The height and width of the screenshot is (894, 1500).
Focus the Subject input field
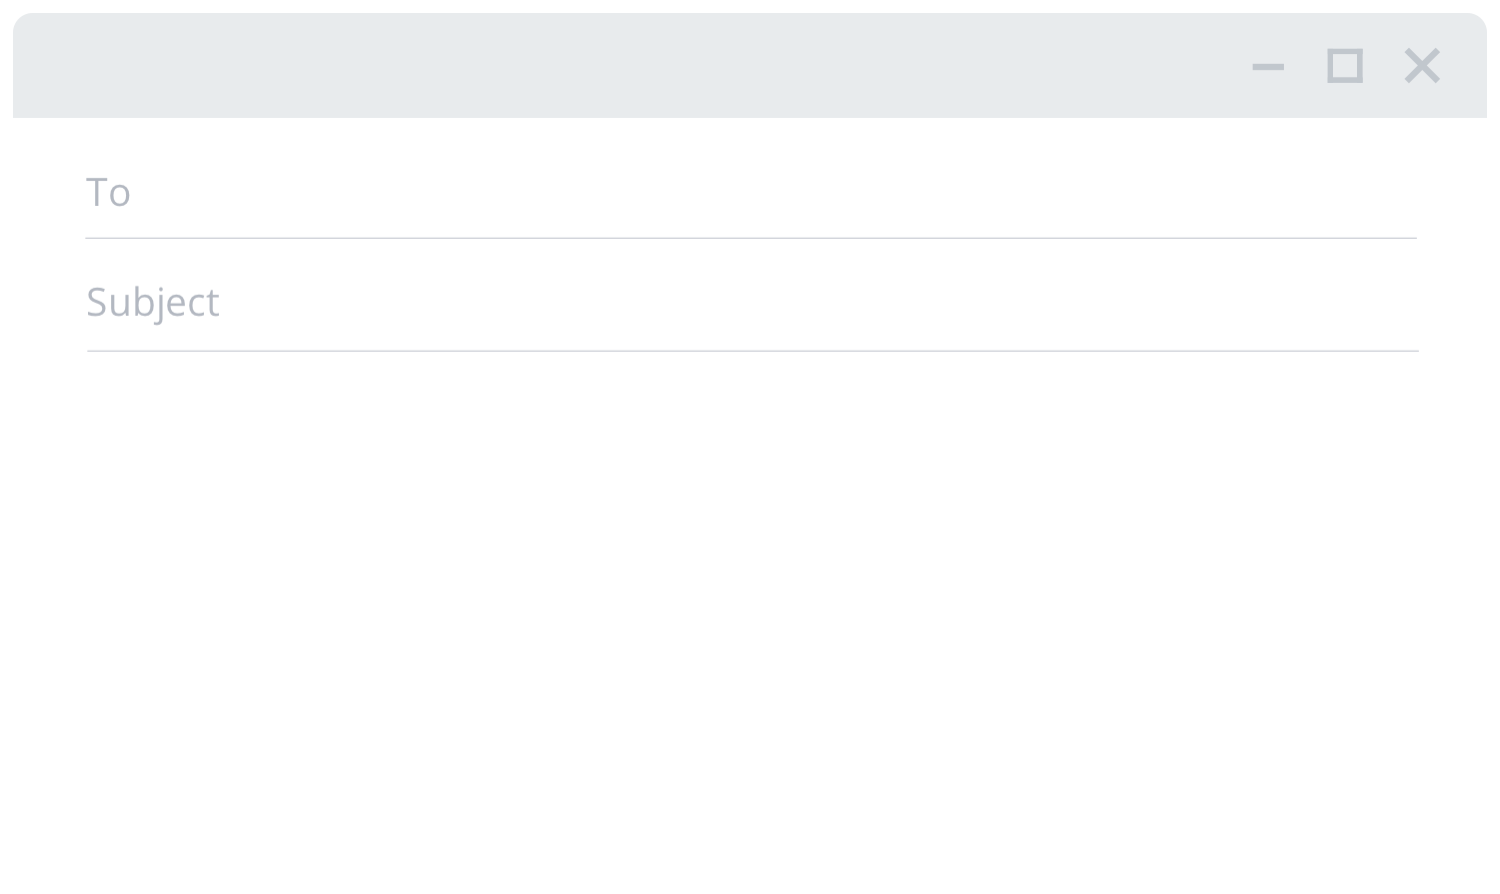[x=752, y=301]
